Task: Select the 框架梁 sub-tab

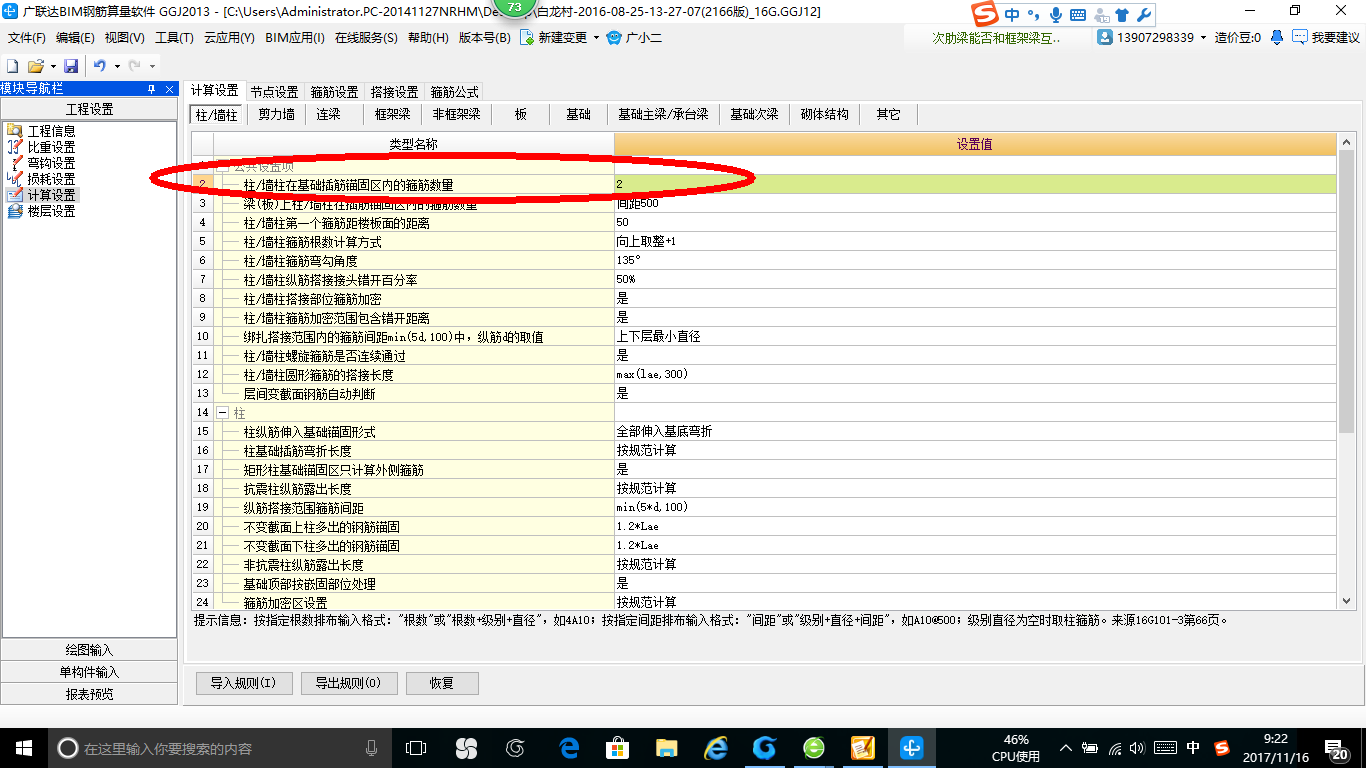Action: pos(392,114)
